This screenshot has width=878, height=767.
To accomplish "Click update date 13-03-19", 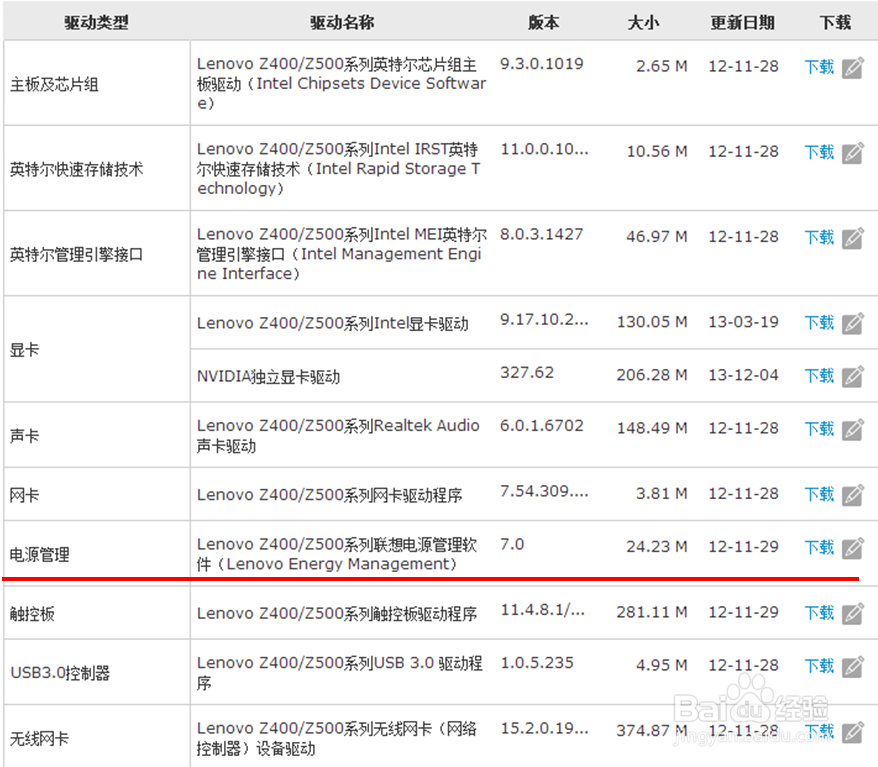I will point(744,322).
